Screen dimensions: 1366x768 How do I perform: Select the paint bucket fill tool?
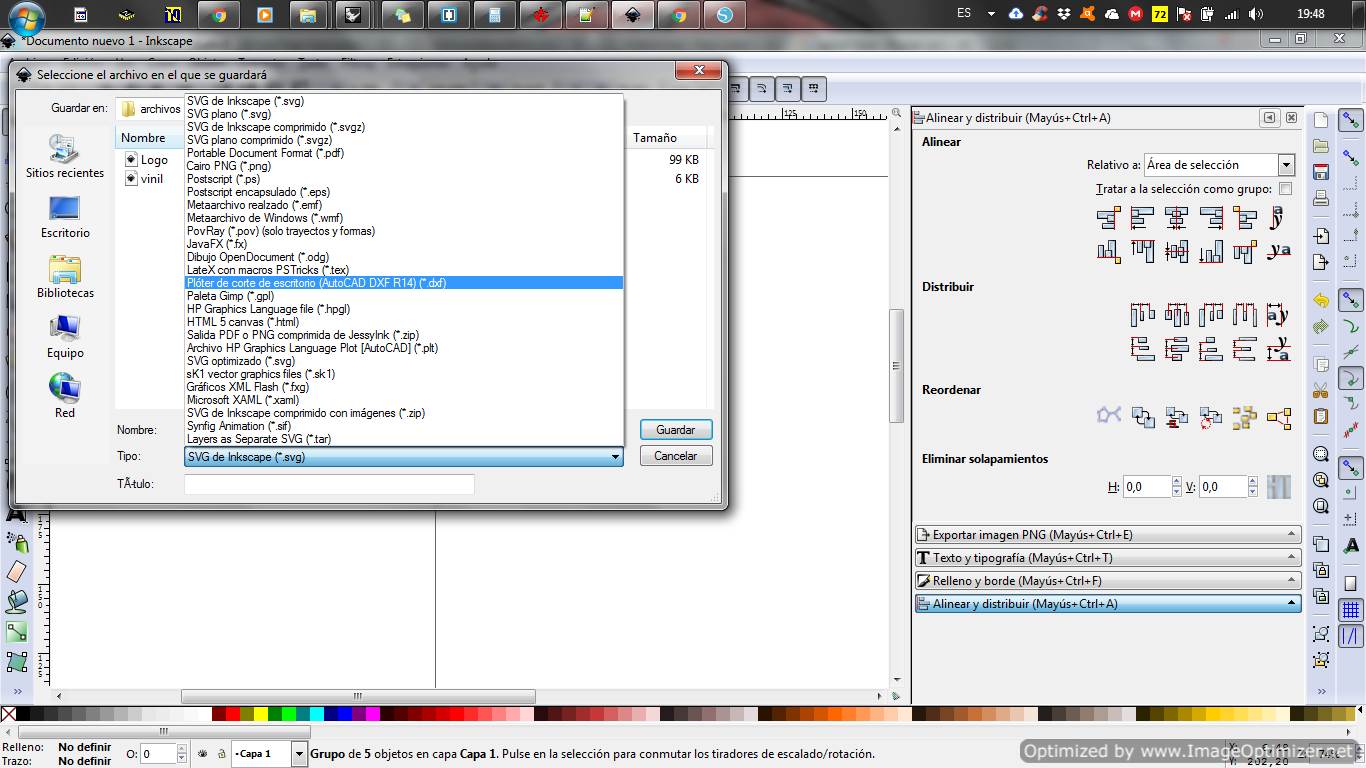pos(17,601)
